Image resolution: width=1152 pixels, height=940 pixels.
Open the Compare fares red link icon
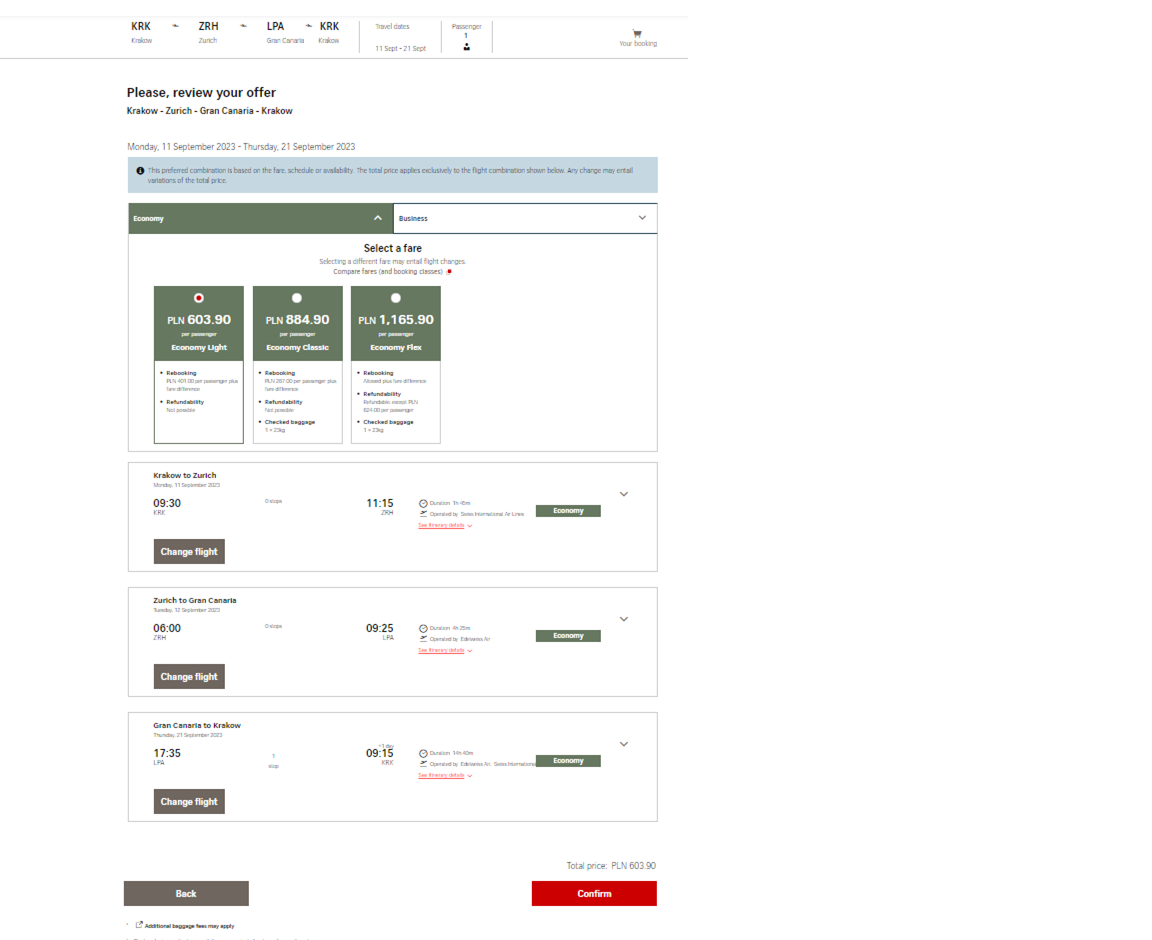(x=450, y=271)
